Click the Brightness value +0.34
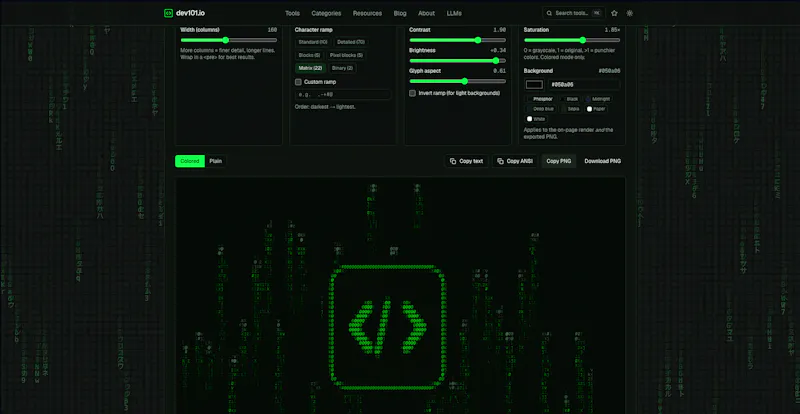This screenshot has height=414, width=800. pos(498,51)
